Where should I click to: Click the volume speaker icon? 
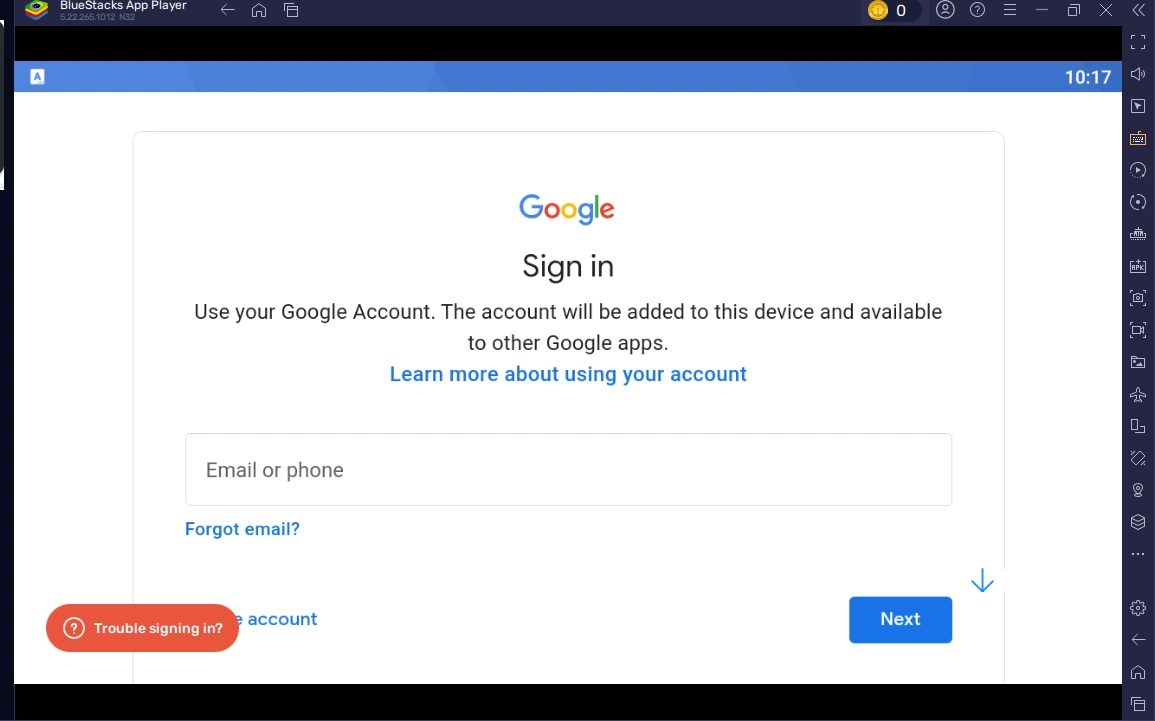pyautogui.click(x=1138, y=74)
